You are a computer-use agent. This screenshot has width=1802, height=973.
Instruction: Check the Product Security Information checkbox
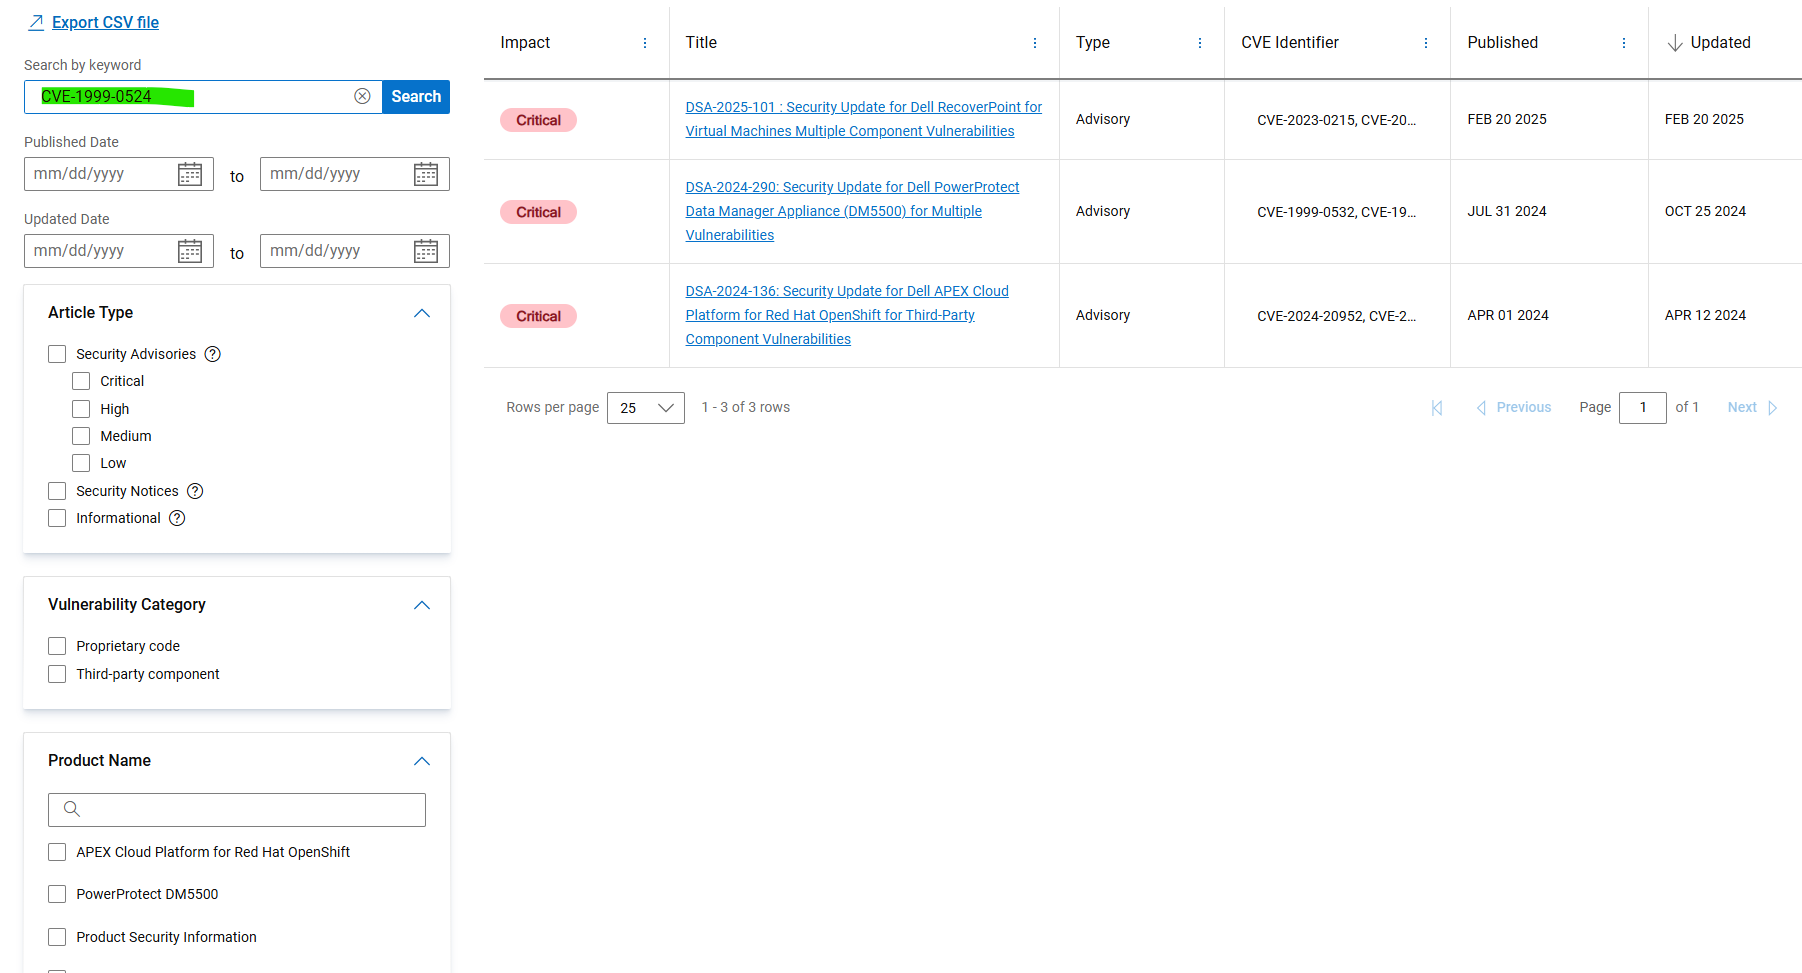point(57,937)
